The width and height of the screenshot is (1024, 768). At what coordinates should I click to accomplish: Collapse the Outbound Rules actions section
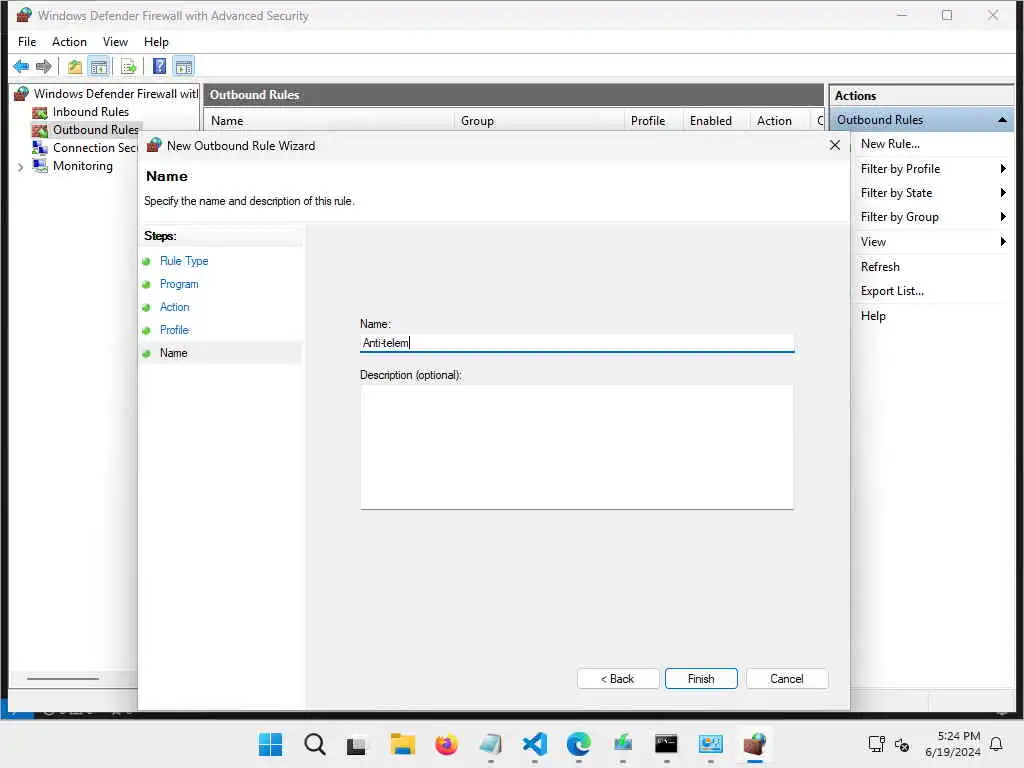(x=1002, y=120)
